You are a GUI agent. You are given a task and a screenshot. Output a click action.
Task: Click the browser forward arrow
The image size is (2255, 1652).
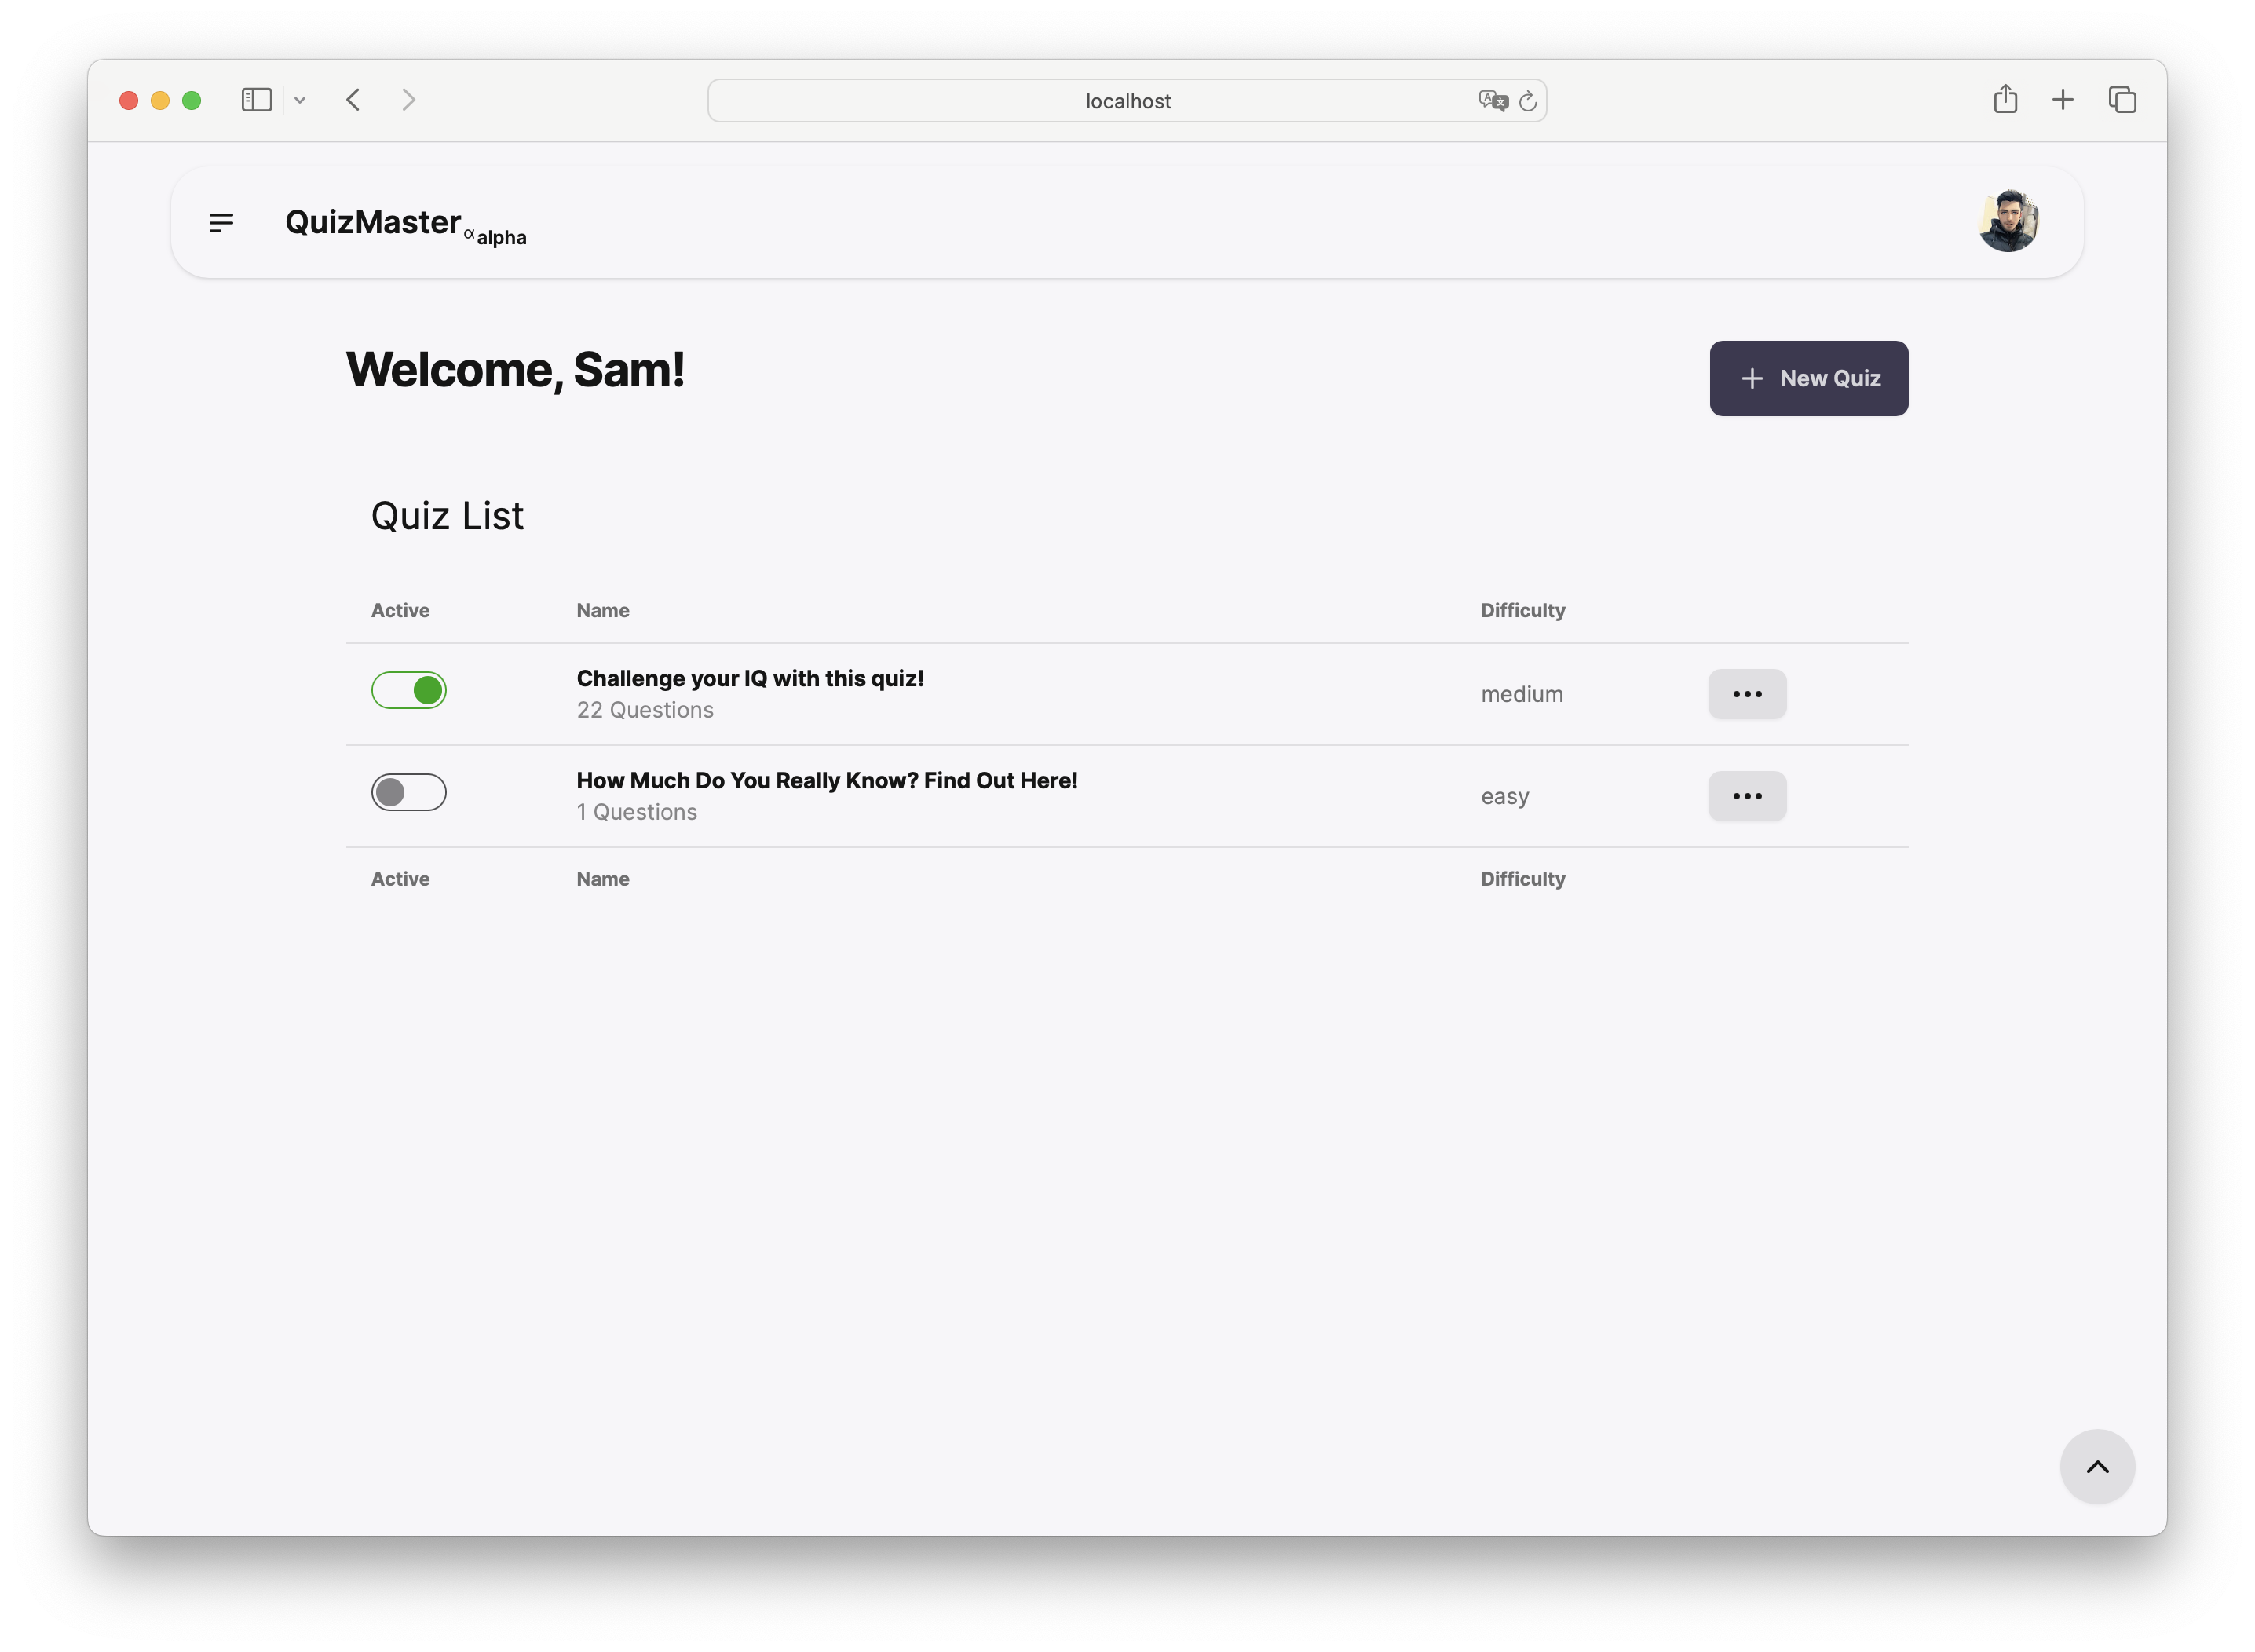tap(408, 100)
